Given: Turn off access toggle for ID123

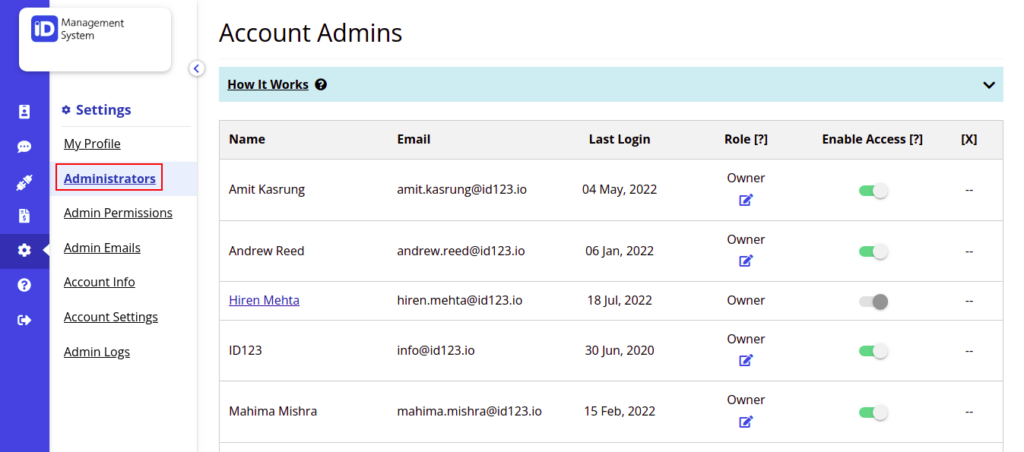Looking at the screenshot, I should pyautogui.click(x=873, y=351).
